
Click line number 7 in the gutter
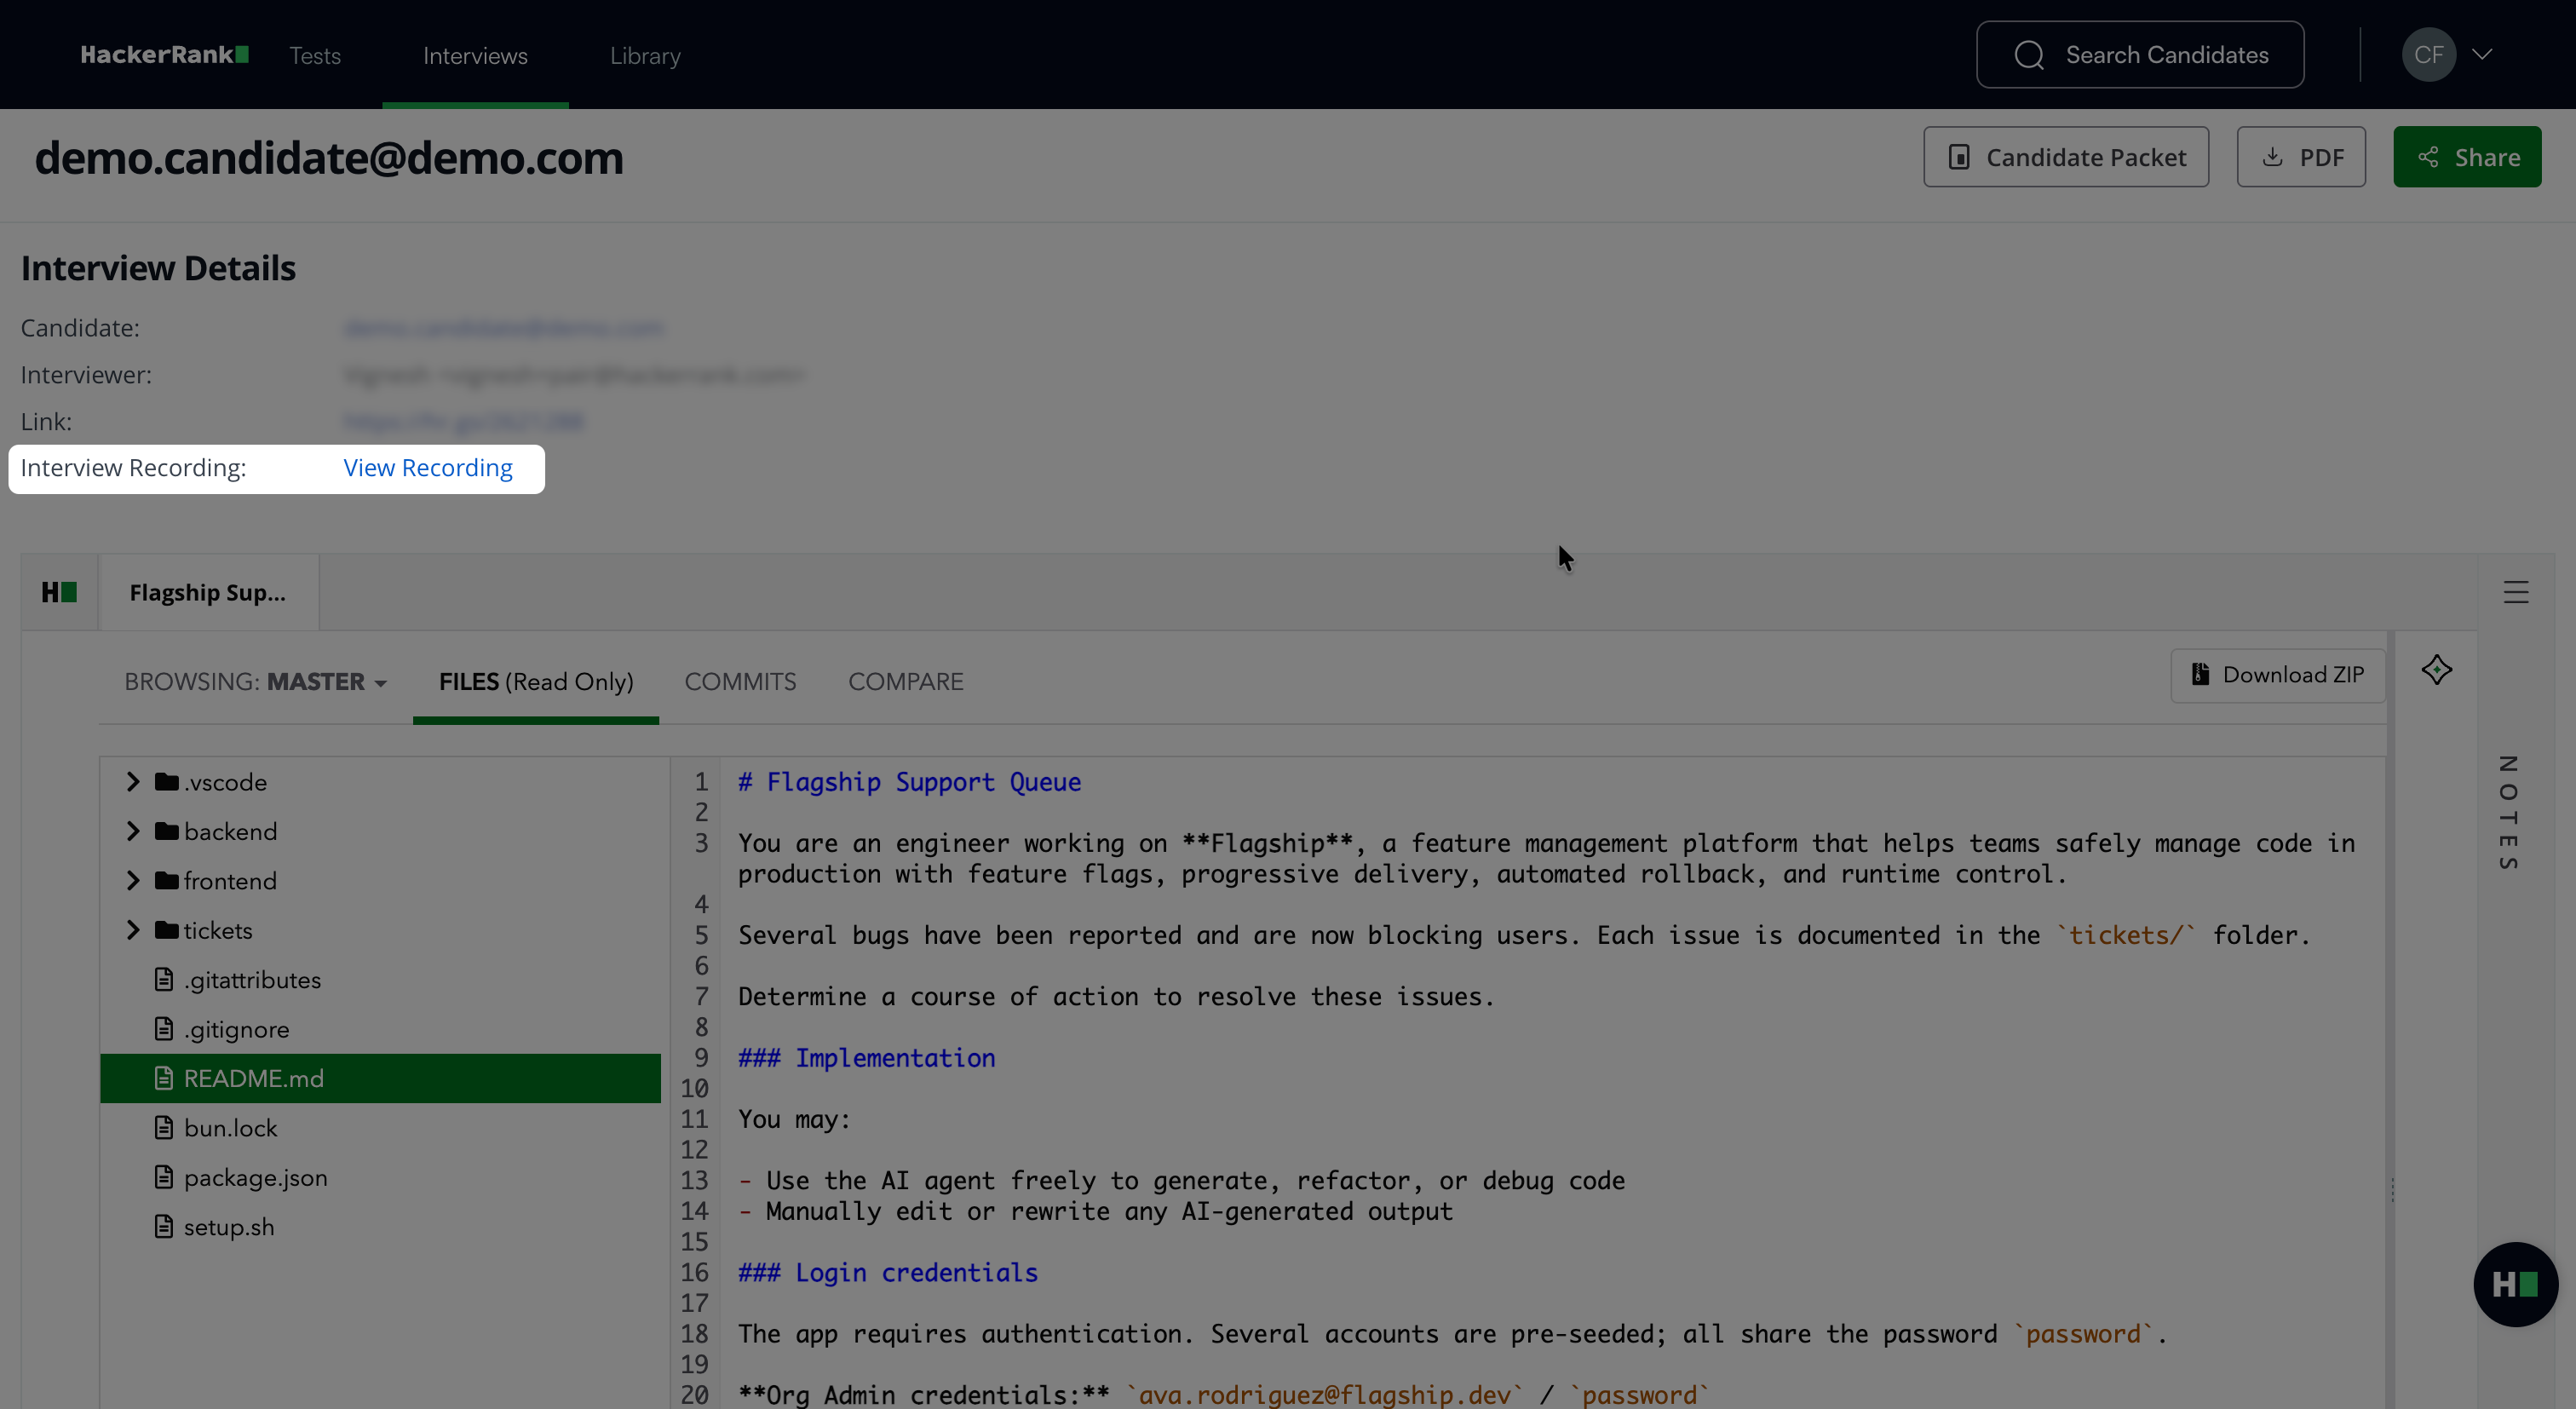point(701,996)
